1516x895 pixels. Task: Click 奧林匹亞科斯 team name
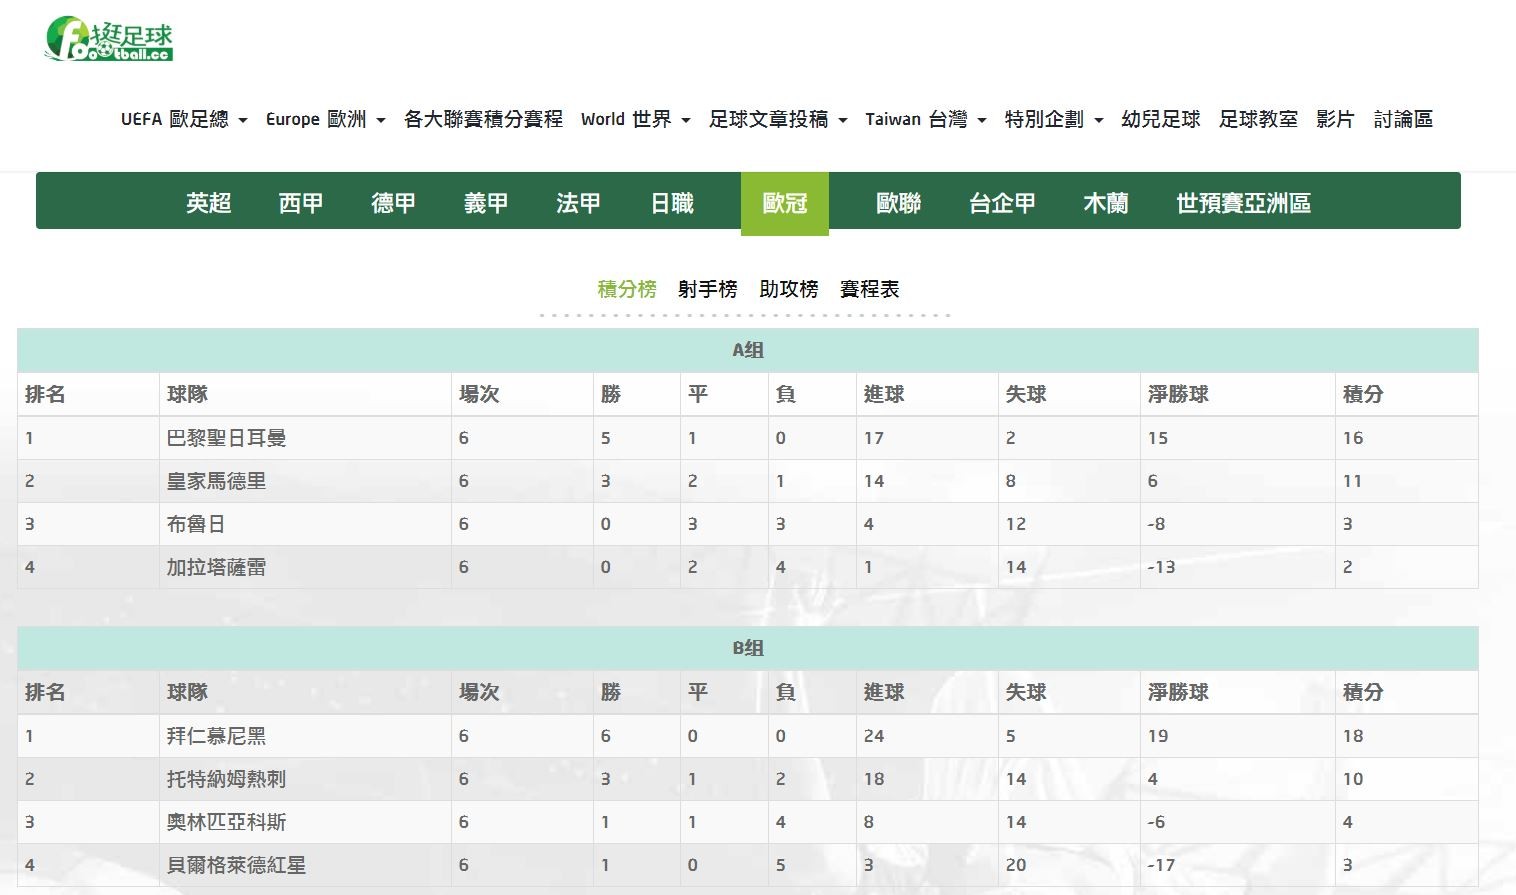point(227,822)
